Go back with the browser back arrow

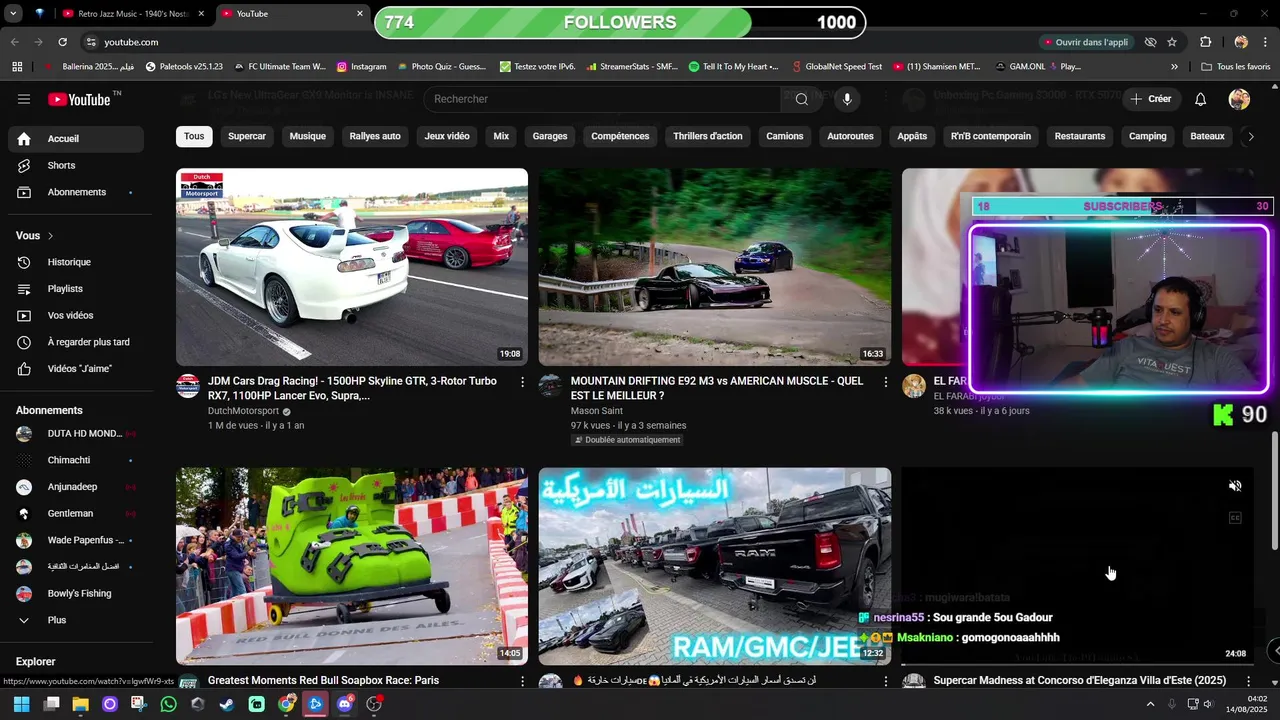15,42
